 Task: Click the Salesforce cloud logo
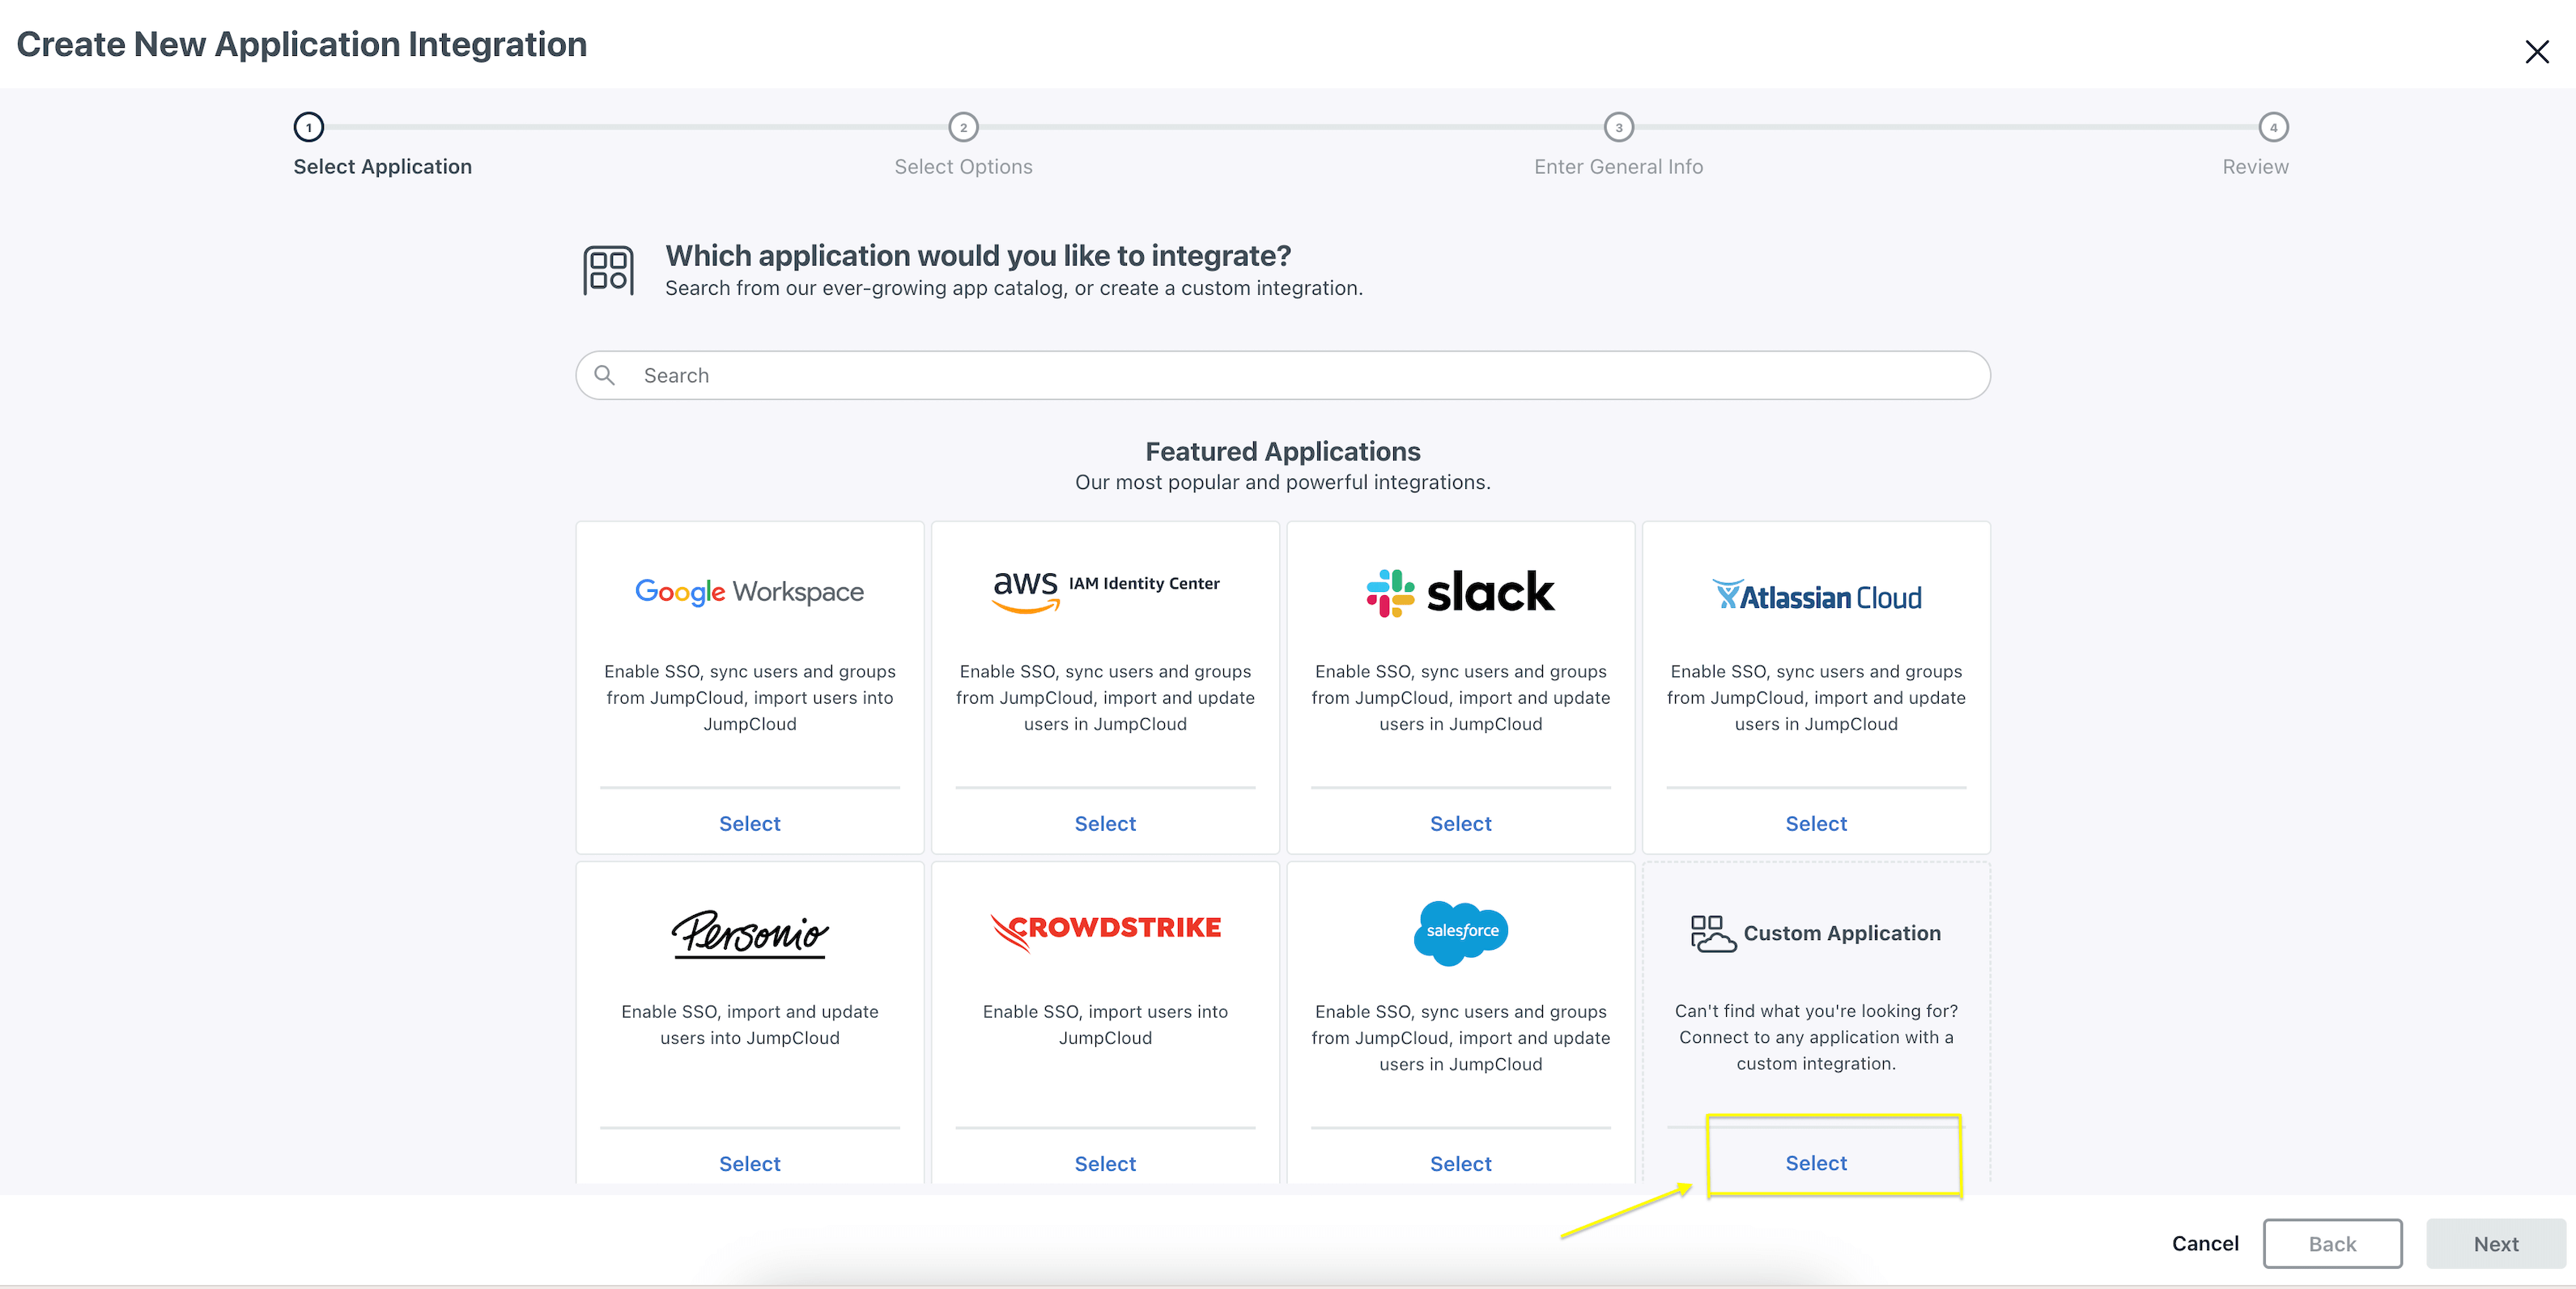[1460, 932]
